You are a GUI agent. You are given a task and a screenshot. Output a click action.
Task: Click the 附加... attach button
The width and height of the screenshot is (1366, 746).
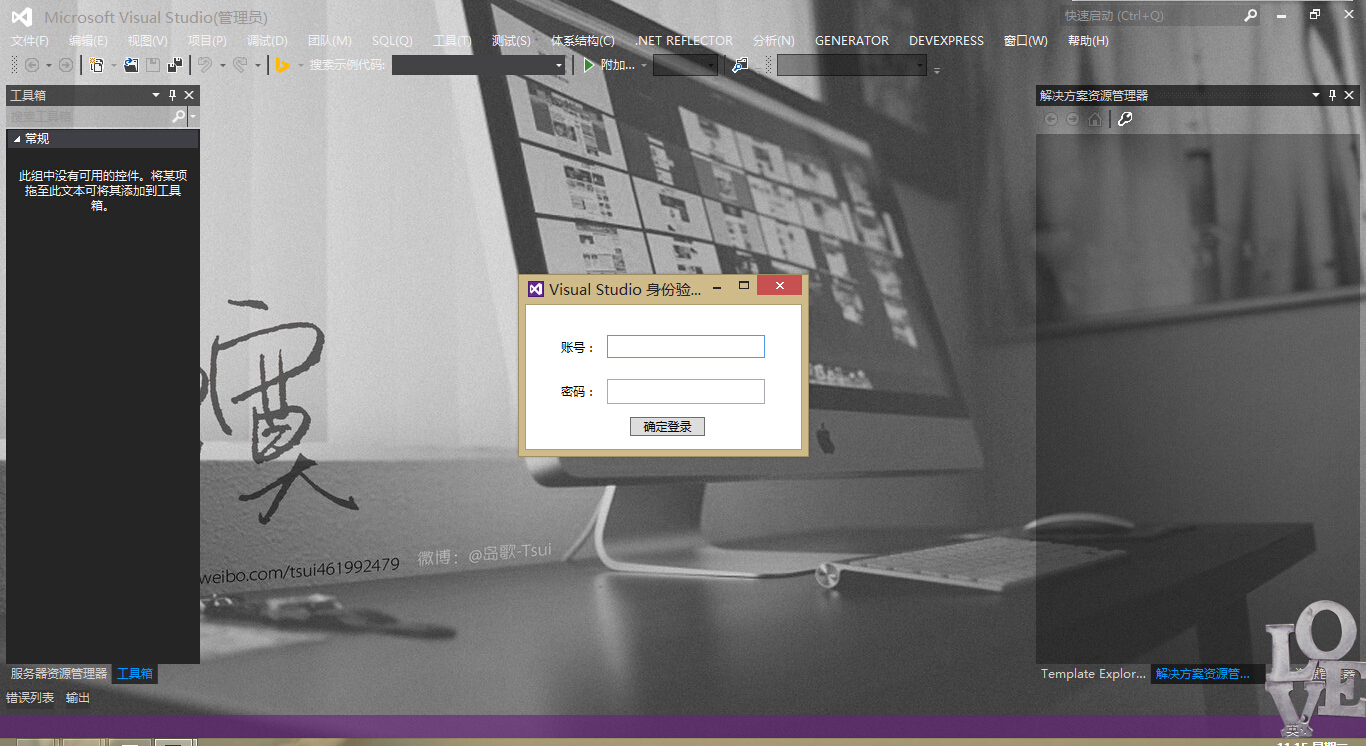coord(617,65)
